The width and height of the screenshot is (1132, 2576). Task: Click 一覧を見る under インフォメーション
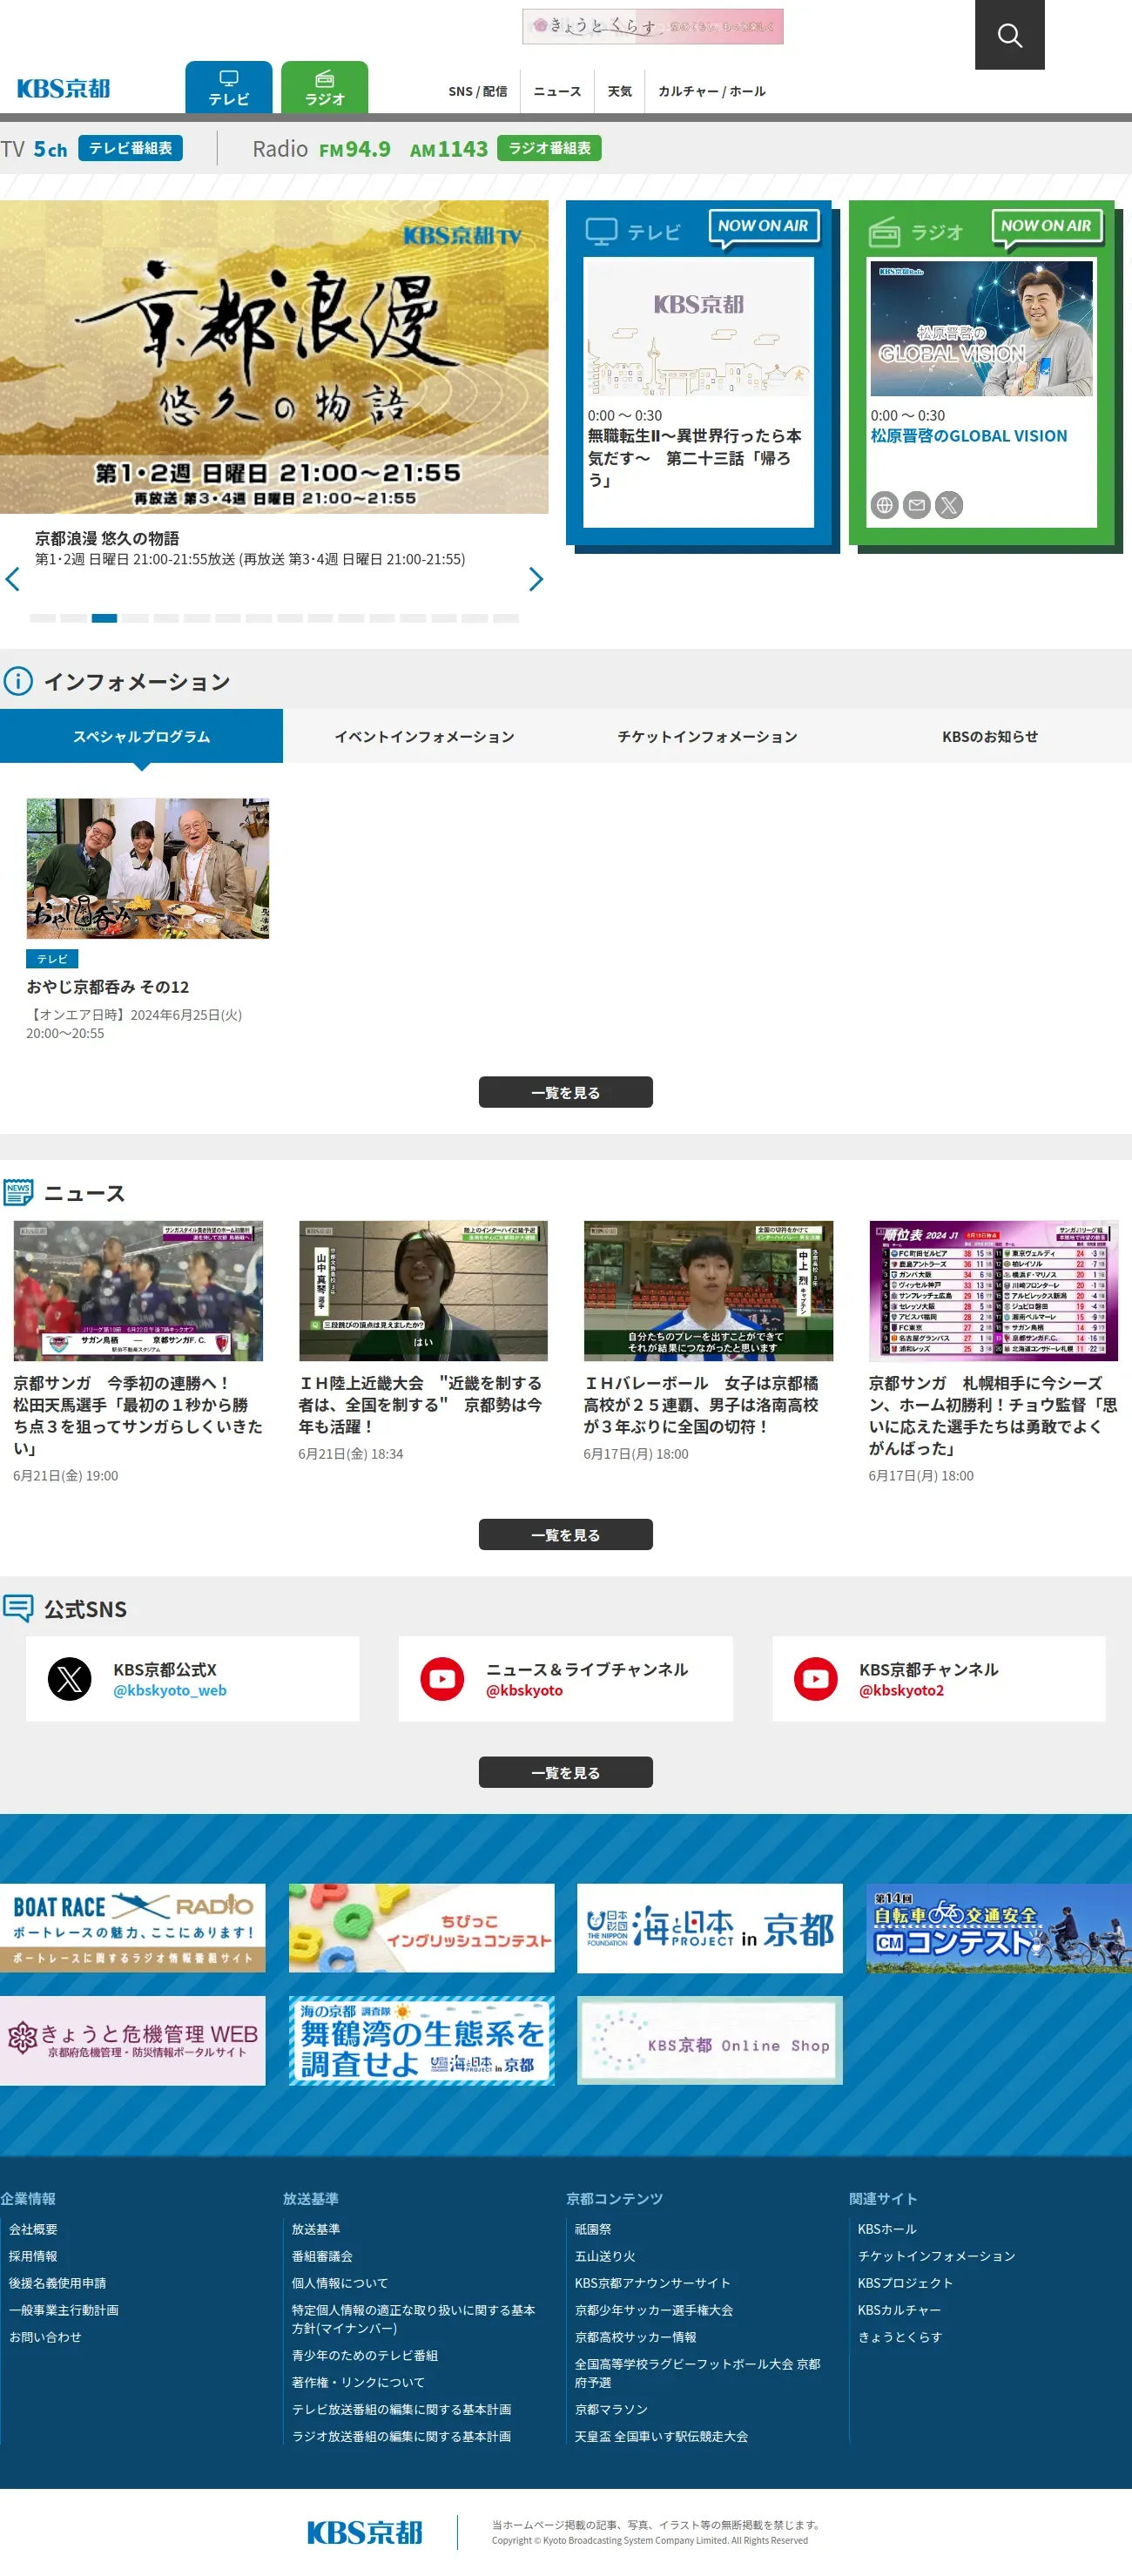(x=566, y=1092)
